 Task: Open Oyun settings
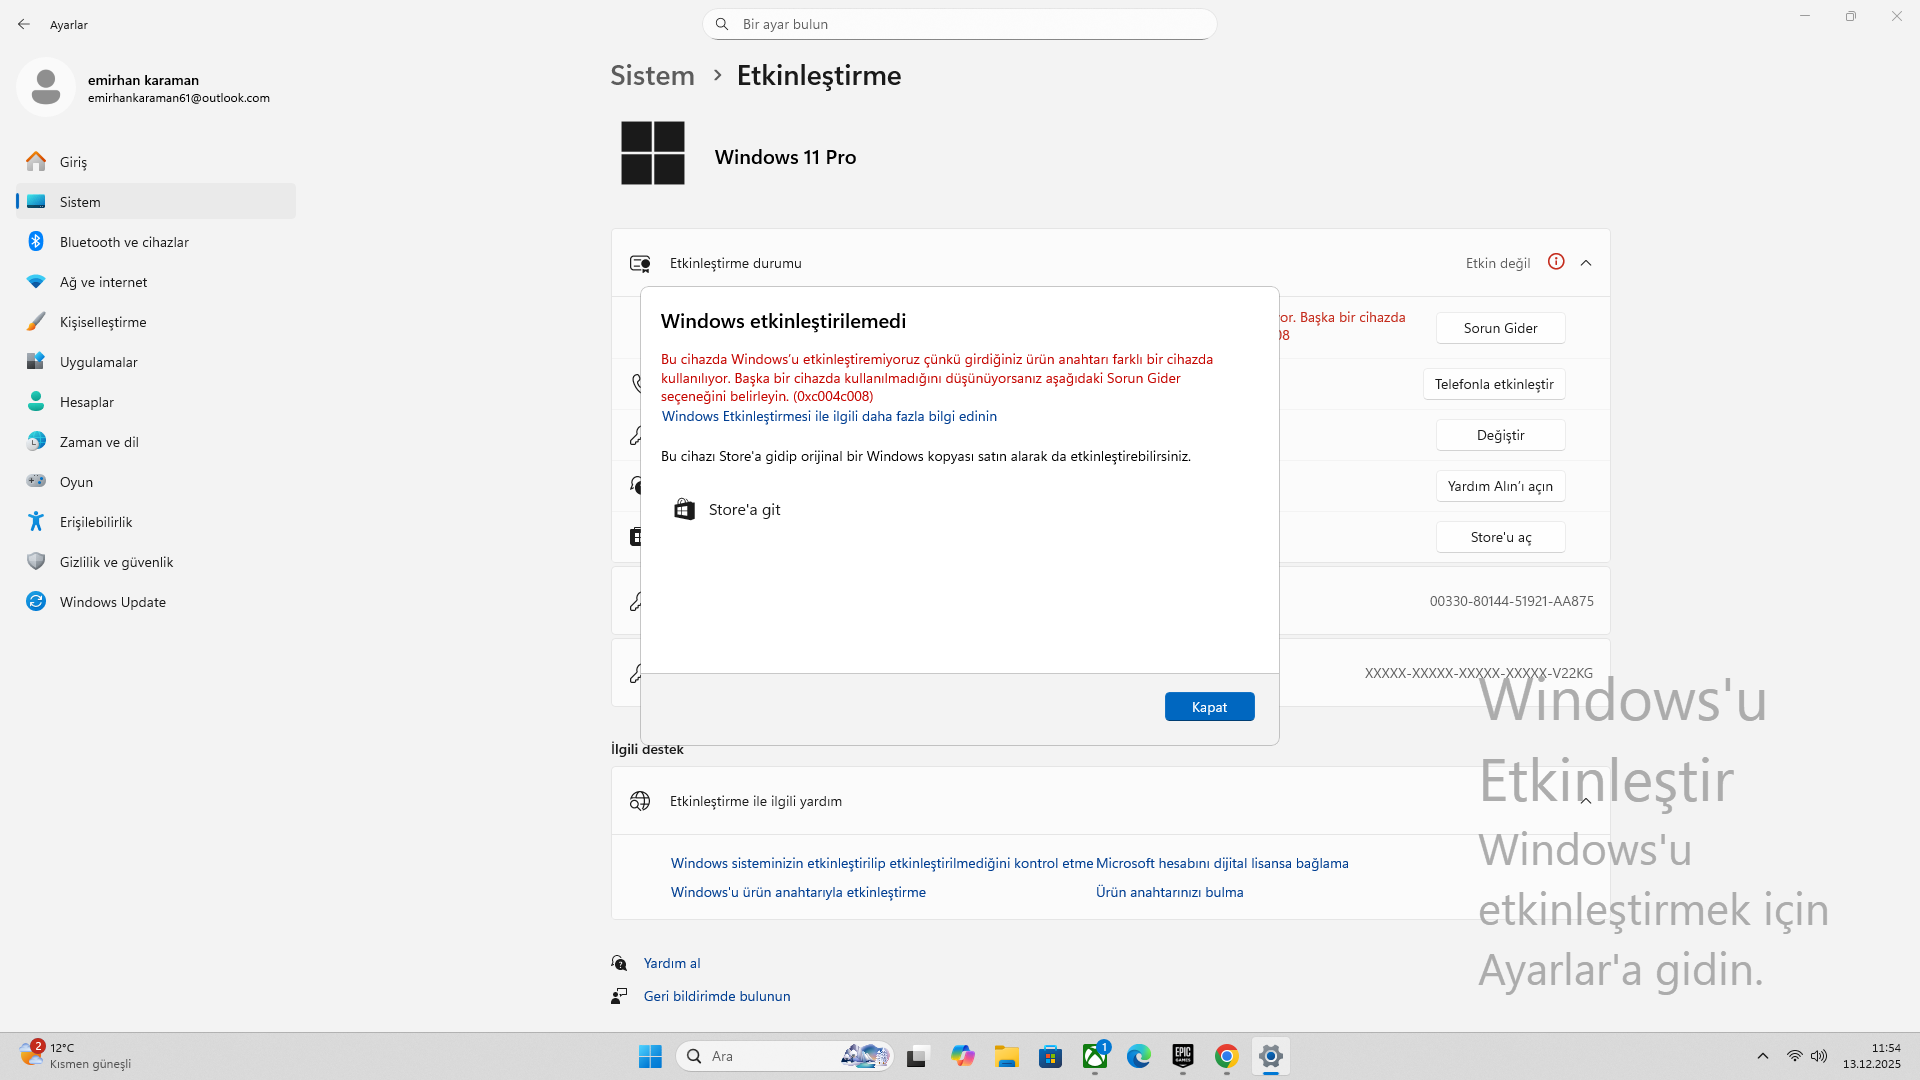coord(156,482)
